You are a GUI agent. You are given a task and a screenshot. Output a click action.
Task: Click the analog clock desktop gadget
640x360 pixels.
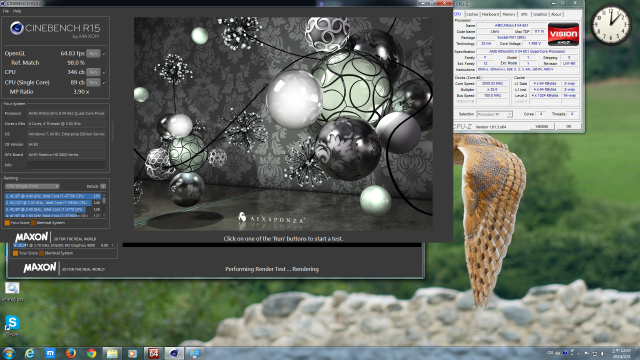pyautogui.click(x=611, y=24)
